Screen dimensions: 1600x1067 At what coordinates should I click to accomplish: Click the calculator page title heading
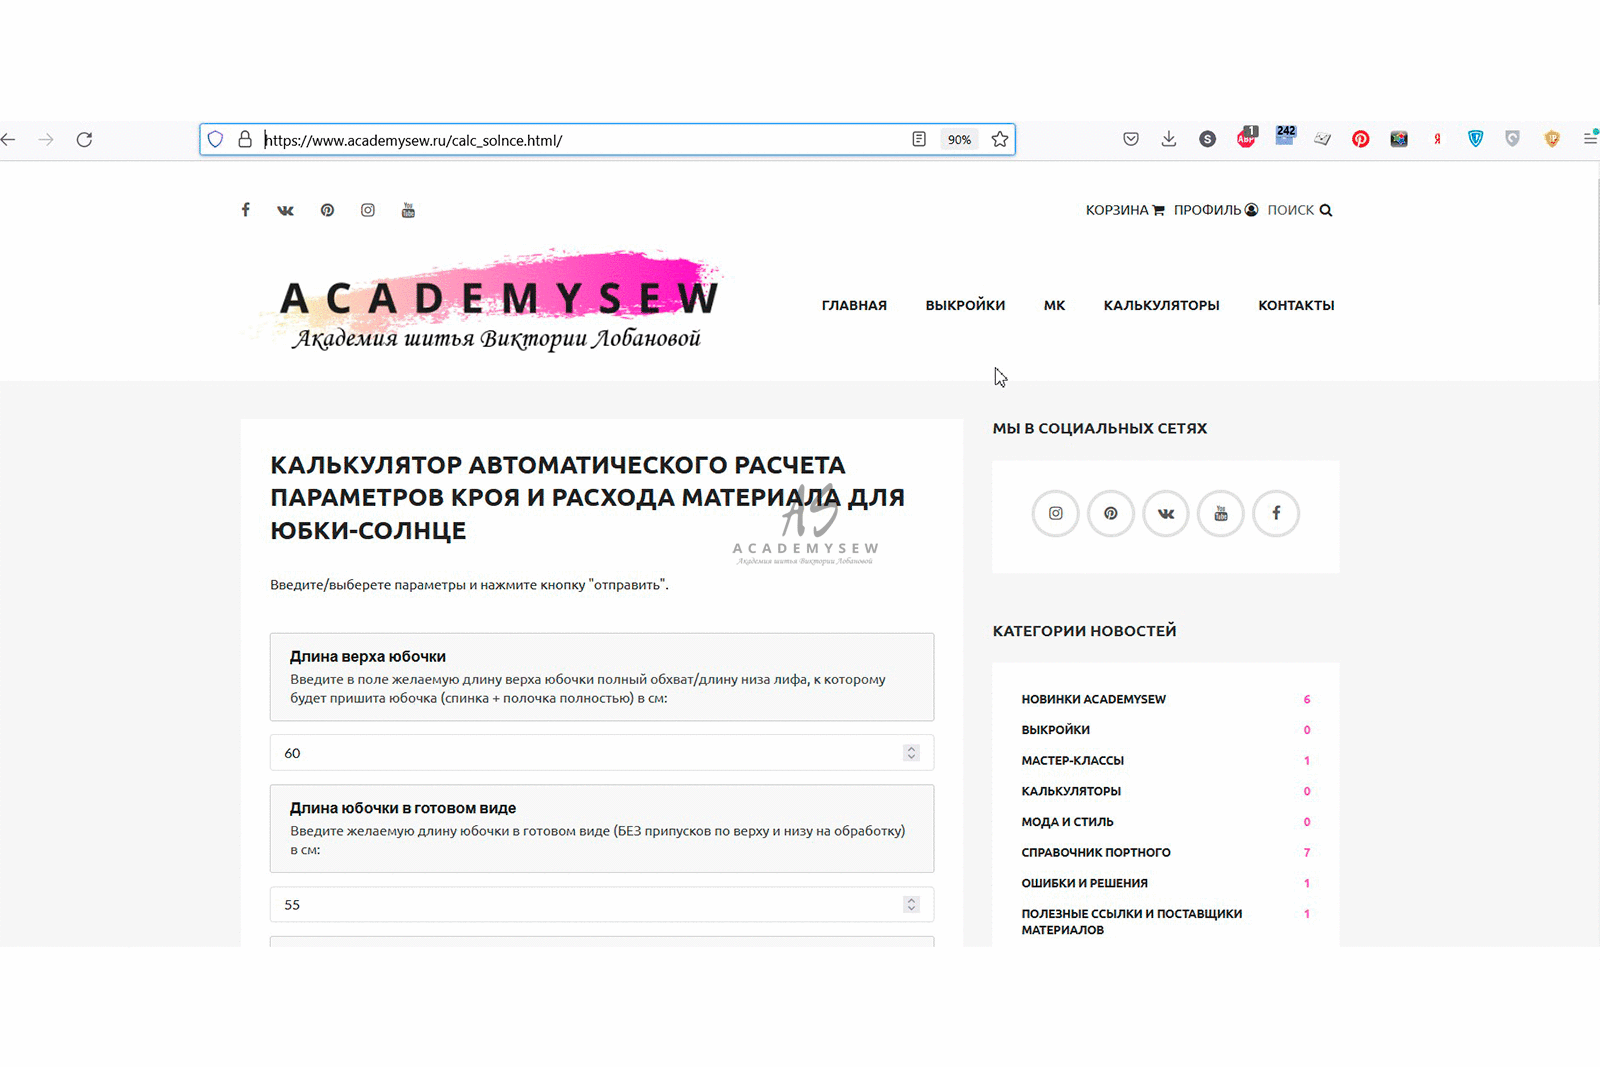tap(587, 497)
